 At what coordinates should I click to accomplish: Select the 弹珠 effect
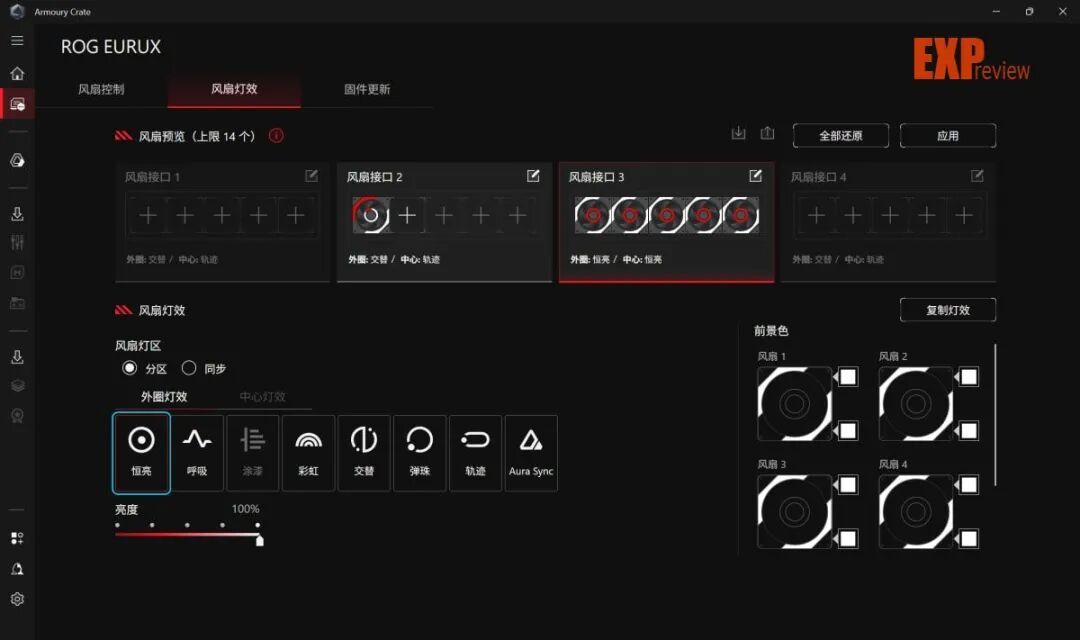pos(419,453)
